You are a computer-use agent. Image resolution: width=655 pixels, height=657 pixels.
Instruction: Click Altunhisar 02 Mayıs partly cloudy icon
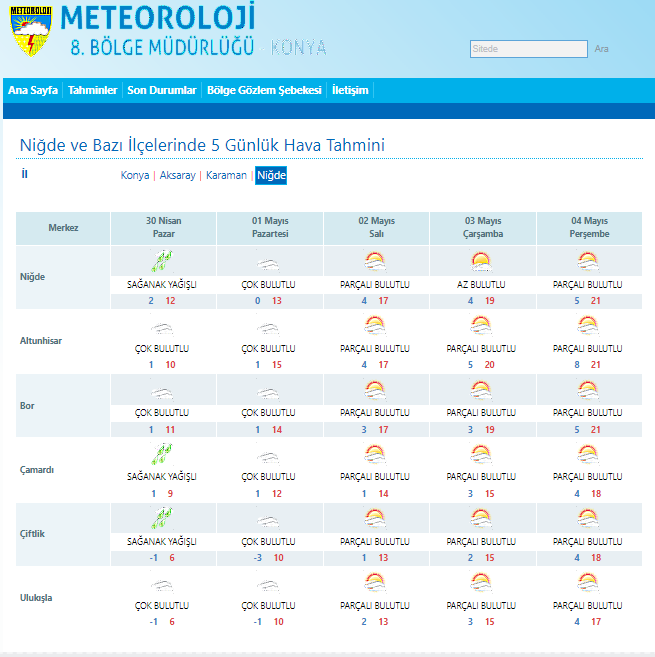click(375, 326)
